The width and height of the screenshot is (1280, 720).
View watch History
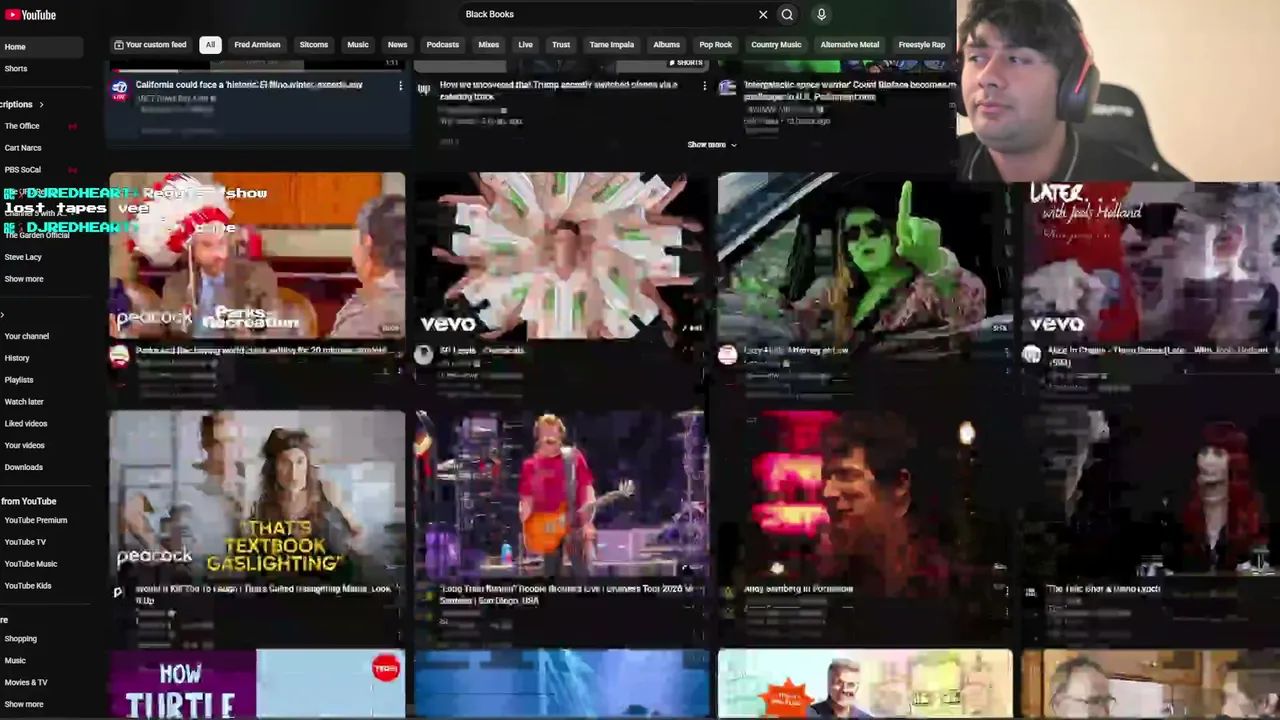(x=17, y=358)
